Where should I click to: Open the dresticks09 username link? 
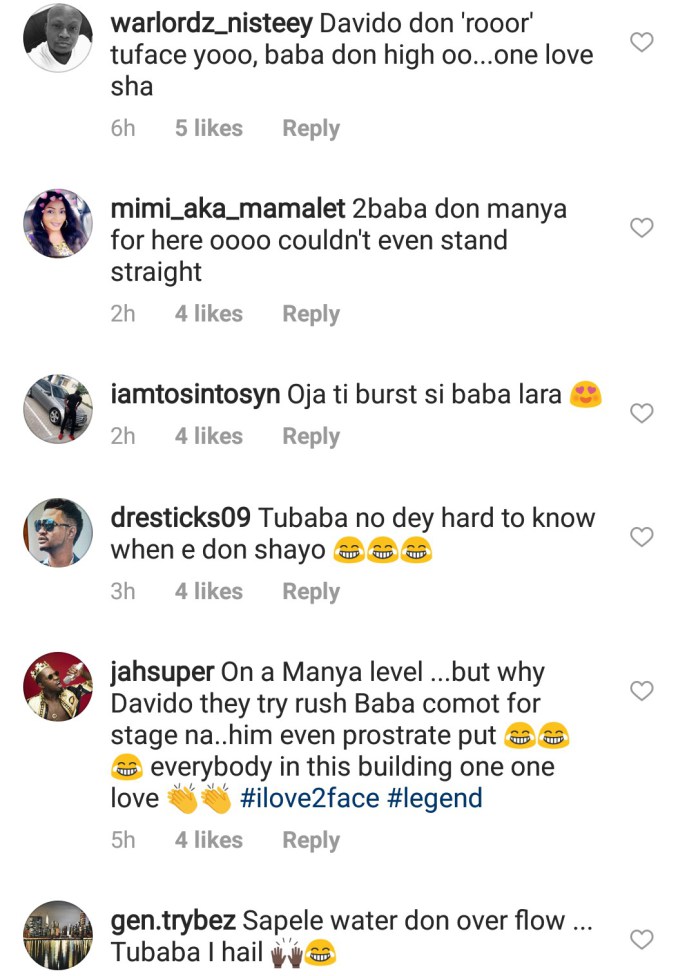click(x=180, y=518)
